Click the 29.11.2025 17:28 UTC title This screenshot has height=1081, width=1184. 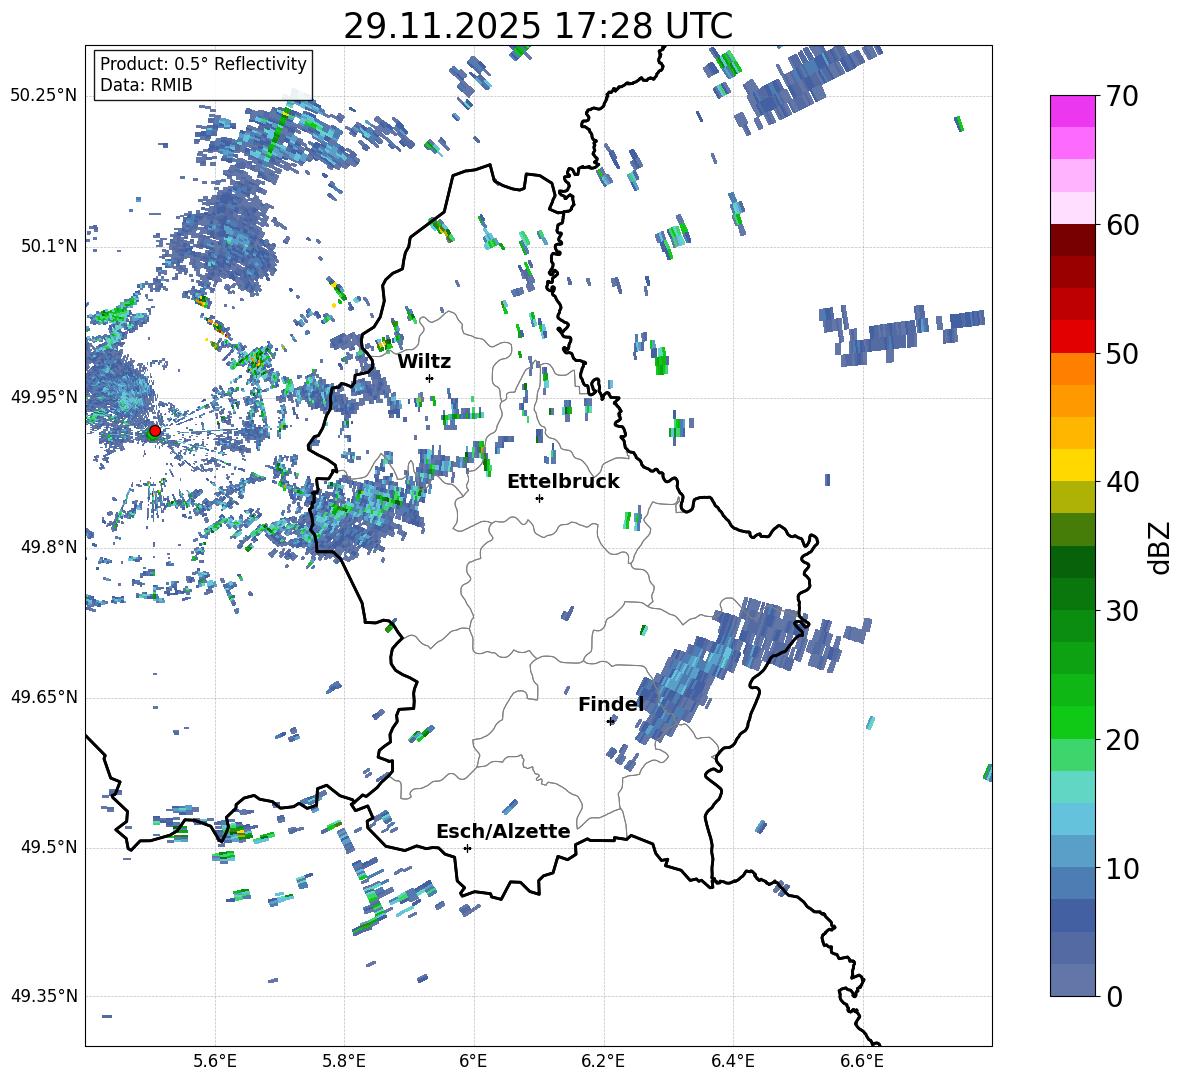[538, 27]
